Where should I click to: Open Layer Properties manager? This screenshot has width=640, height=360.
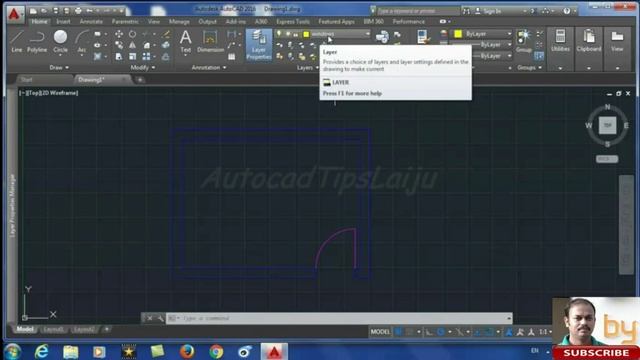coord(259,45)
